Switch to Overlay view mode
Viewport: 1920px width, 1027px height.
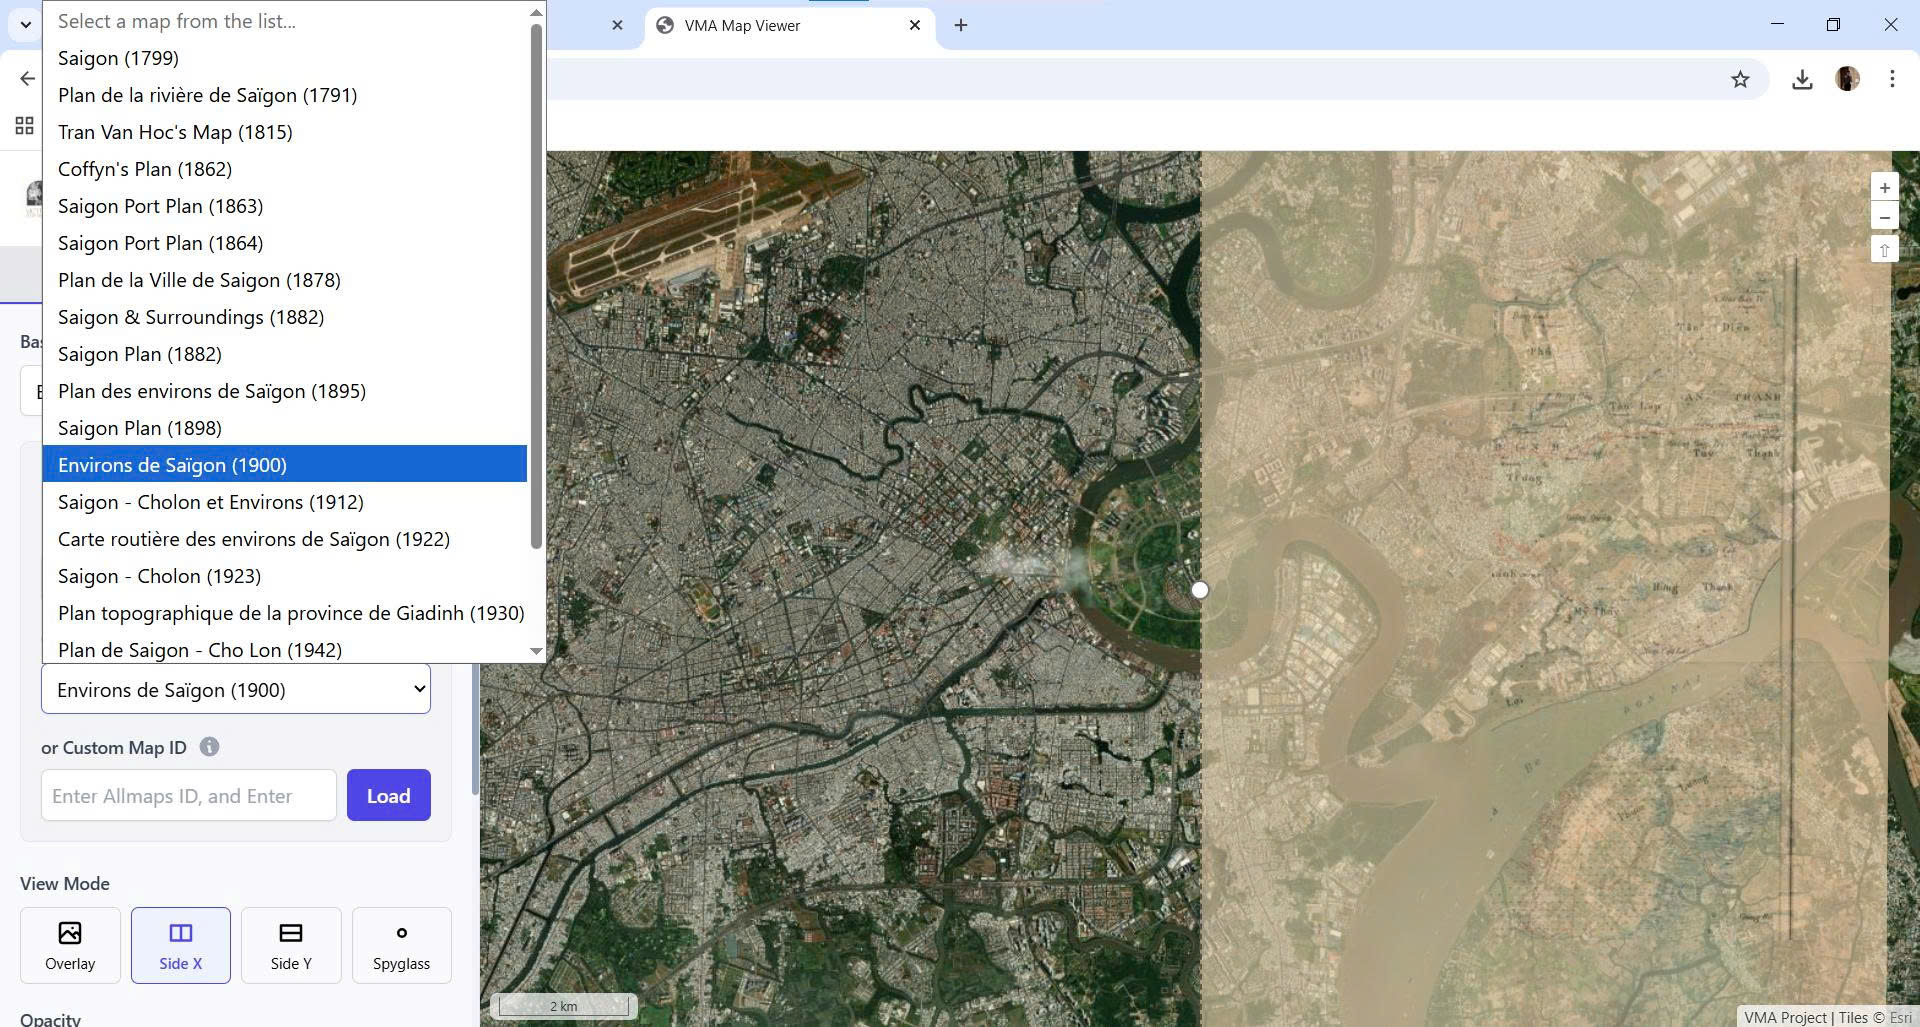tap(70, 945)
